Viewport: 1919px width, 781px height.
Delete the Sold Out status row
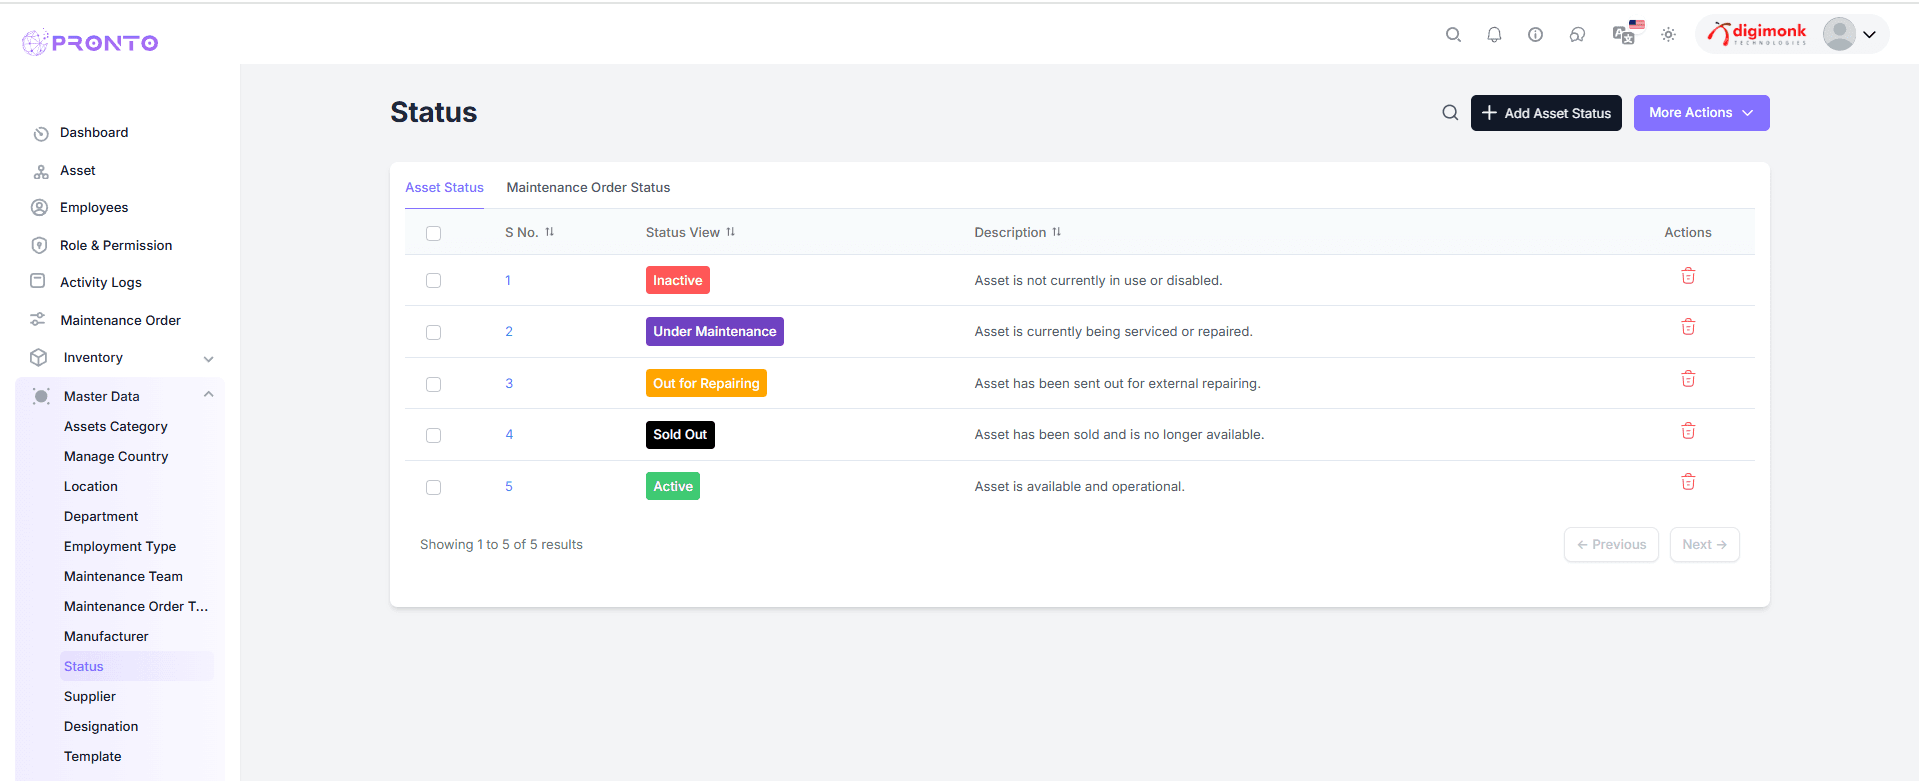pyautogui.click(x=1688, y=431)
